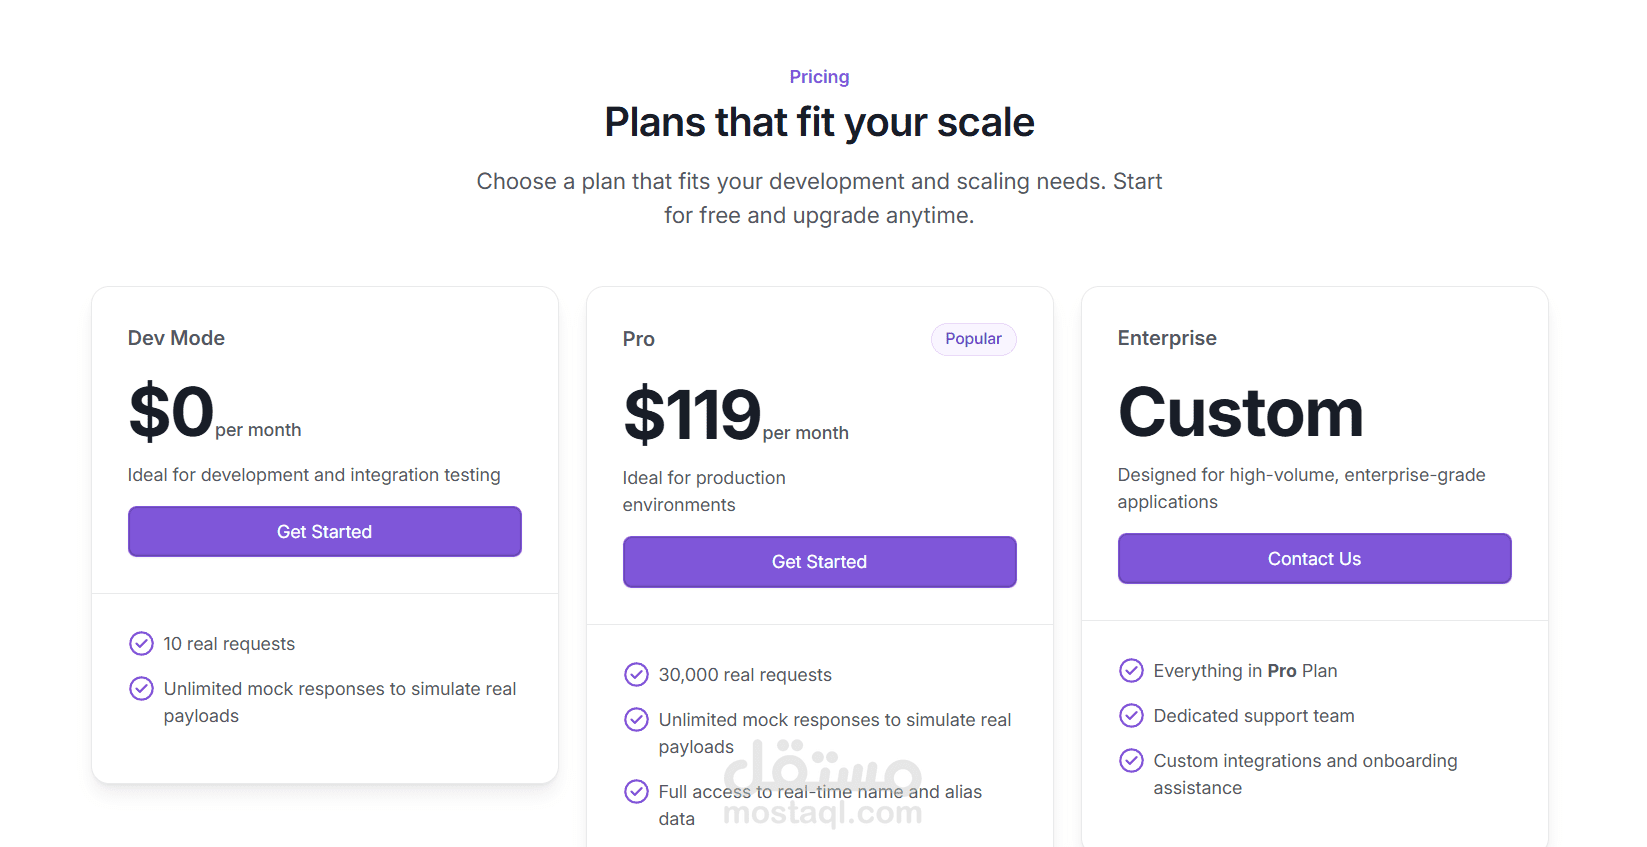Click the checkmark icon beside "Full access to real-time name"

(x=636, y=791)
